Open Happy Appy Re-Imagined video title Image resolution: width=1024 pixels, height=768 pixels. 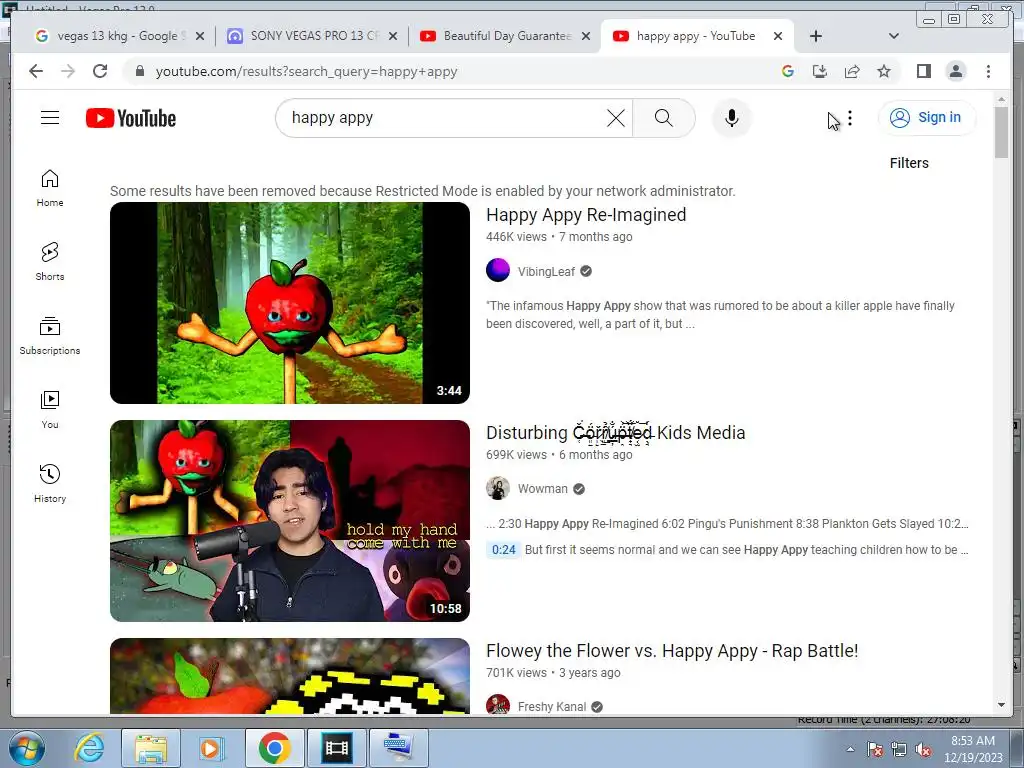586,215
